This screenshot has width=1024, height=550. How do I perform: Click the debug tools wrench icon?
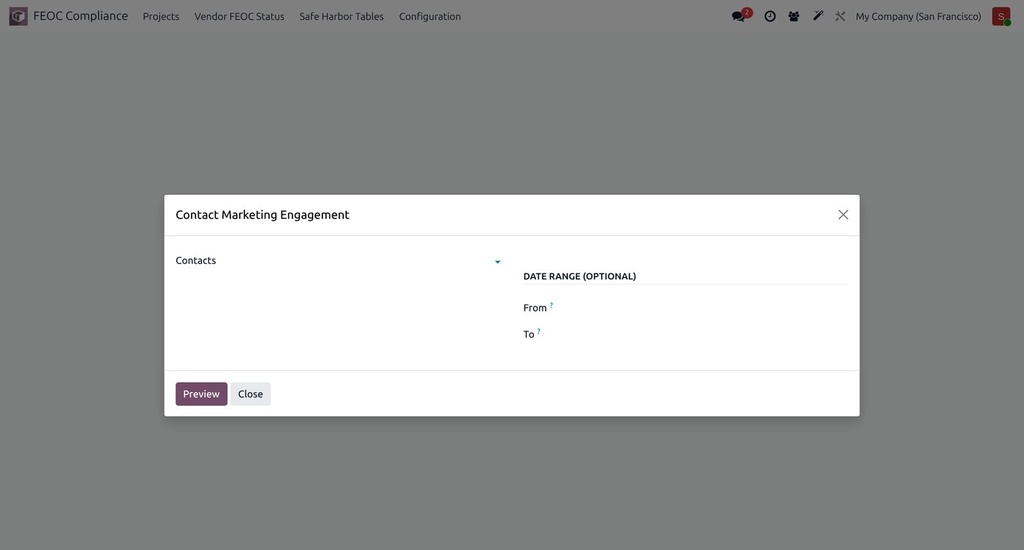pyautogui.click(x=840, y=16)
